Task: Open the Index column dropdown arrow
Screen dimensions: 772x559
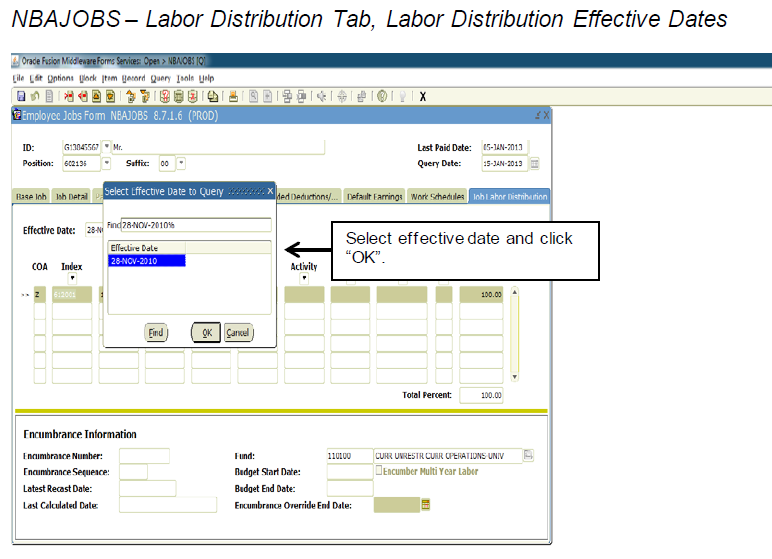Action: tap(72, 278)
